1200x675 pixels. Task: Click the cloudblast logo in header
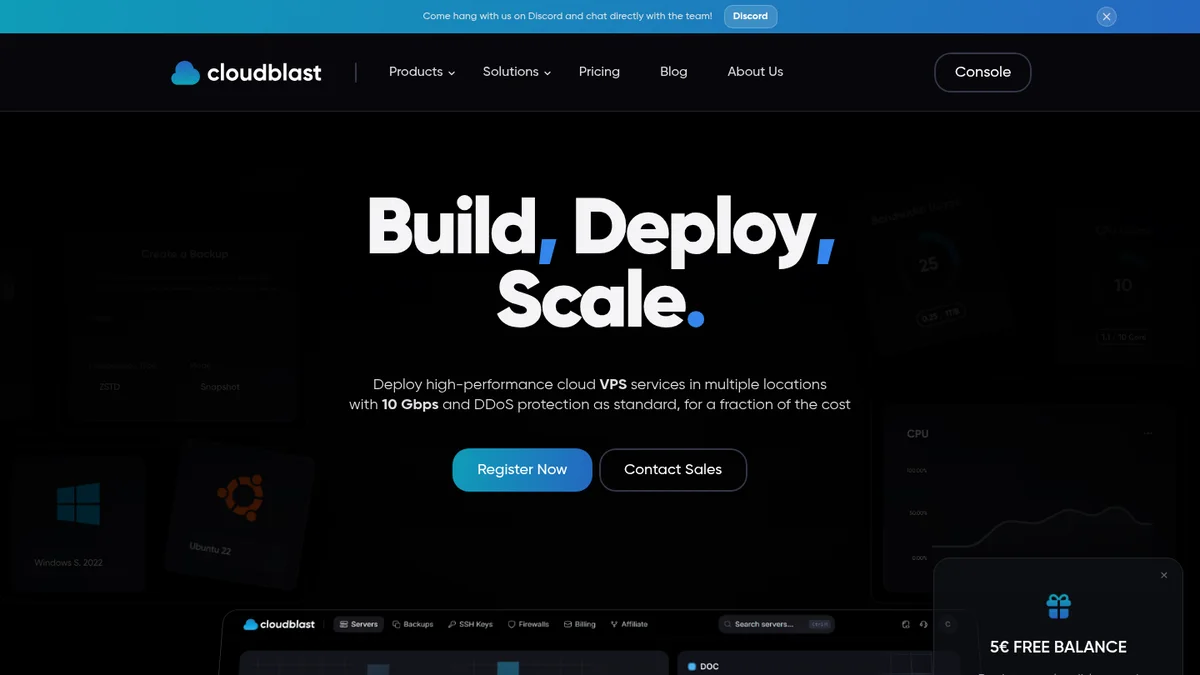(246, 72)
